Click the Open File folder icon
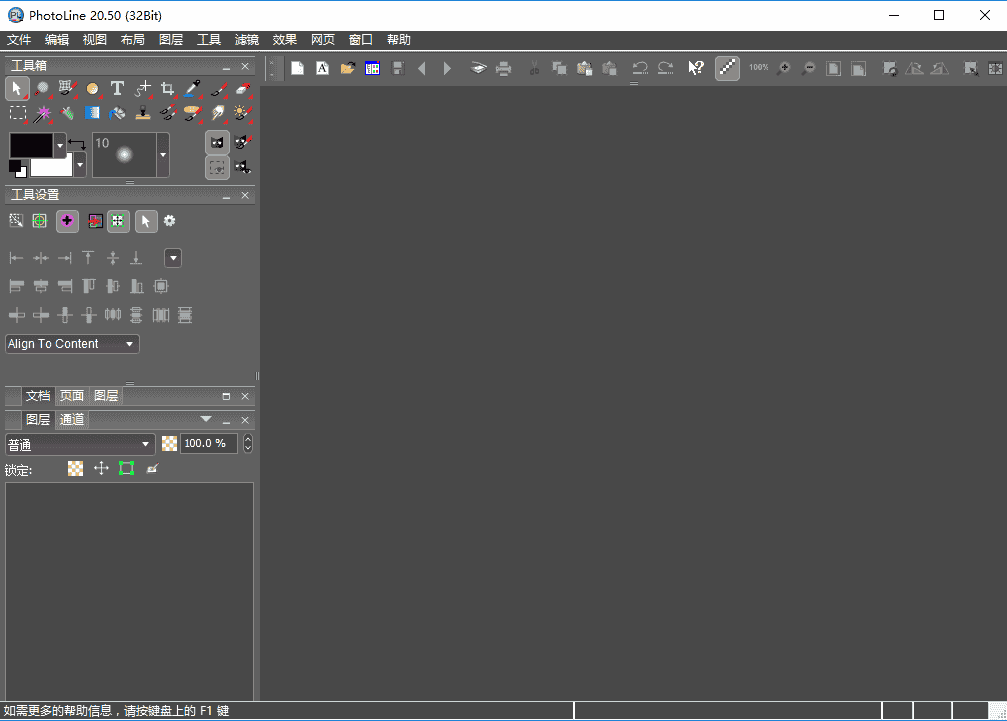Screen dimensions: 1007x721 (x=348, y=68)
